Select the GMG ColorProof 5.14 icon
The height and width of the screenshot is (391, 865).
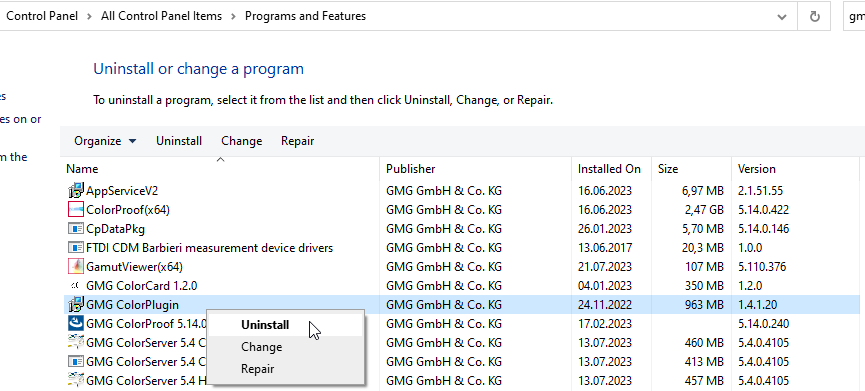click(x=75, y=323)
